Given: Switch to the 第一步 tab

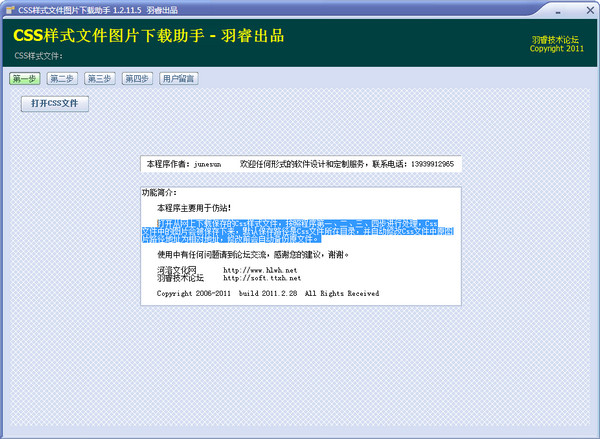Looking at the screenshot, I should [24, 79].
